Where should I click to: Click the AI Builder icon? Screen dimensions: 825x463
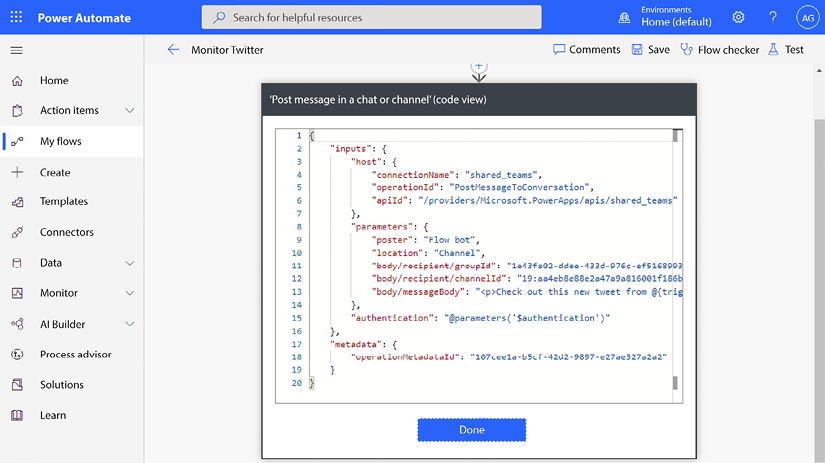[x=17, y=324]
